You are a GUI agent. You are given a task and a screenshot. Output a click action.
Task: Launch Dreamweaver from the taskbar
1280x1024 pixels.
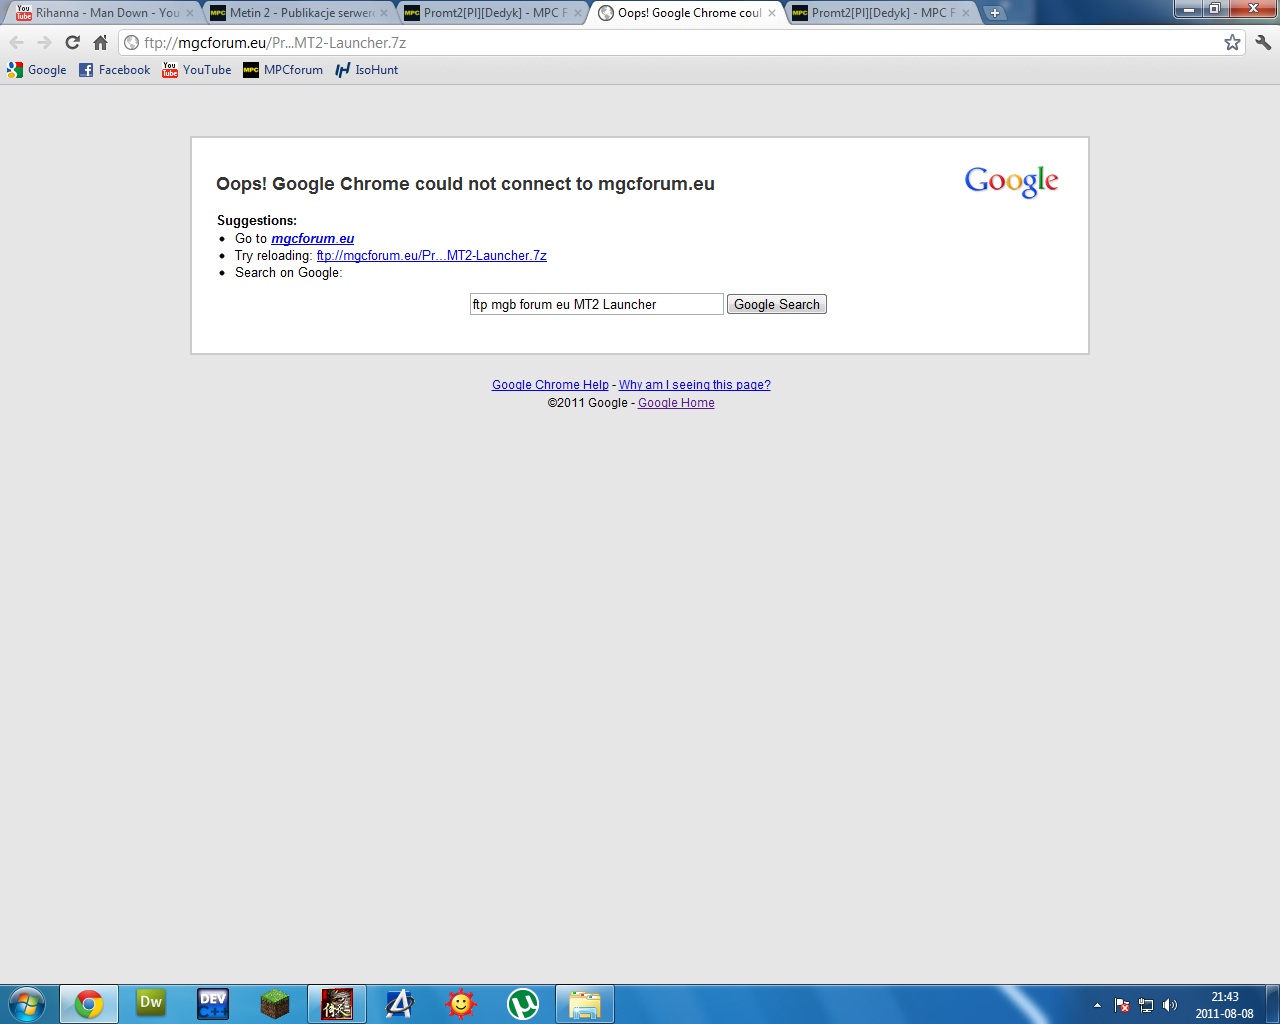pyautogui.click(x=151, y=1004)
